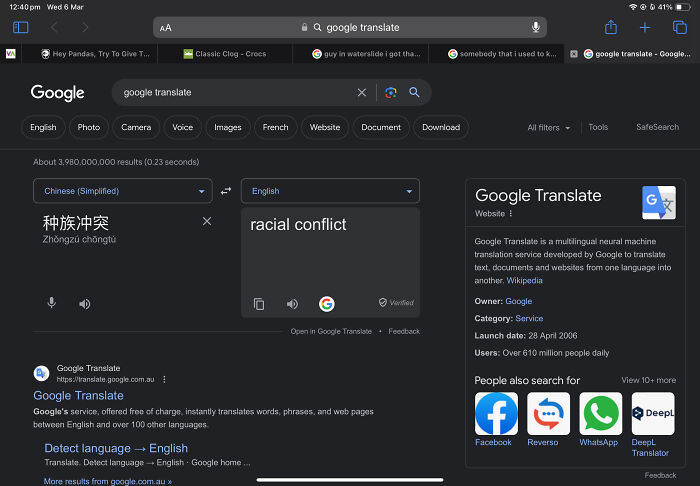Viewport: 700px width, 486px height.
Task: Open the Wikipedia link in knowledge panel
Action: 525,281
